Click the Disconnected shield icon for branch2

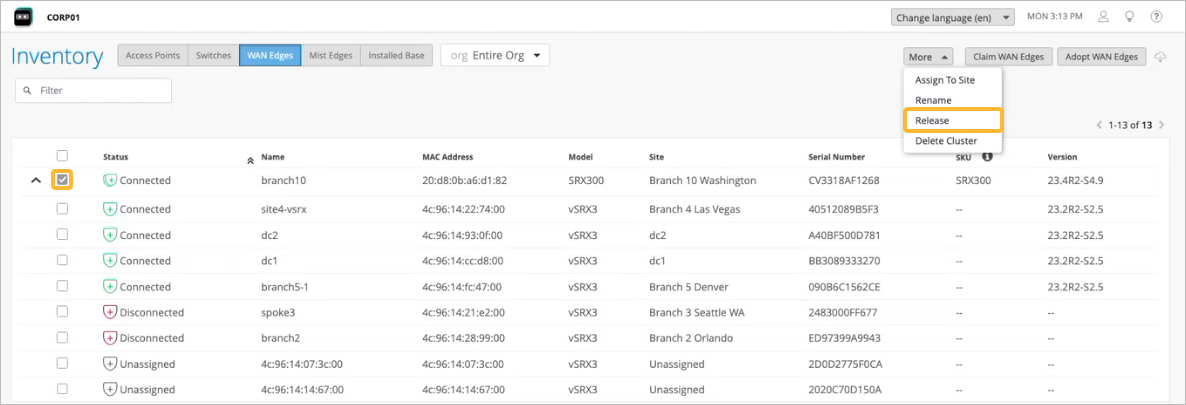click(110, 338)
